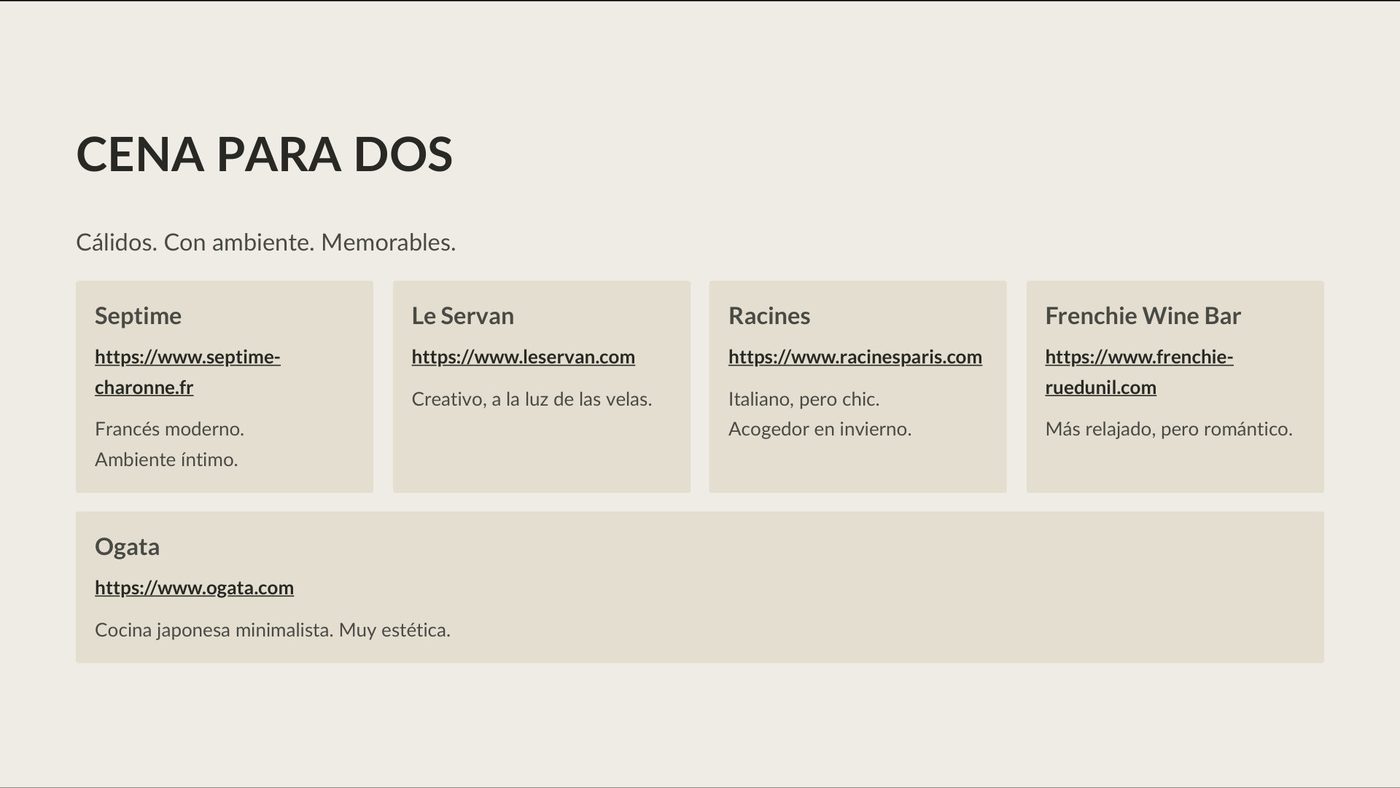Viewport: 1400px width, 788px height.
Task: Open the ogata.com link
Action: coord(194,588)
